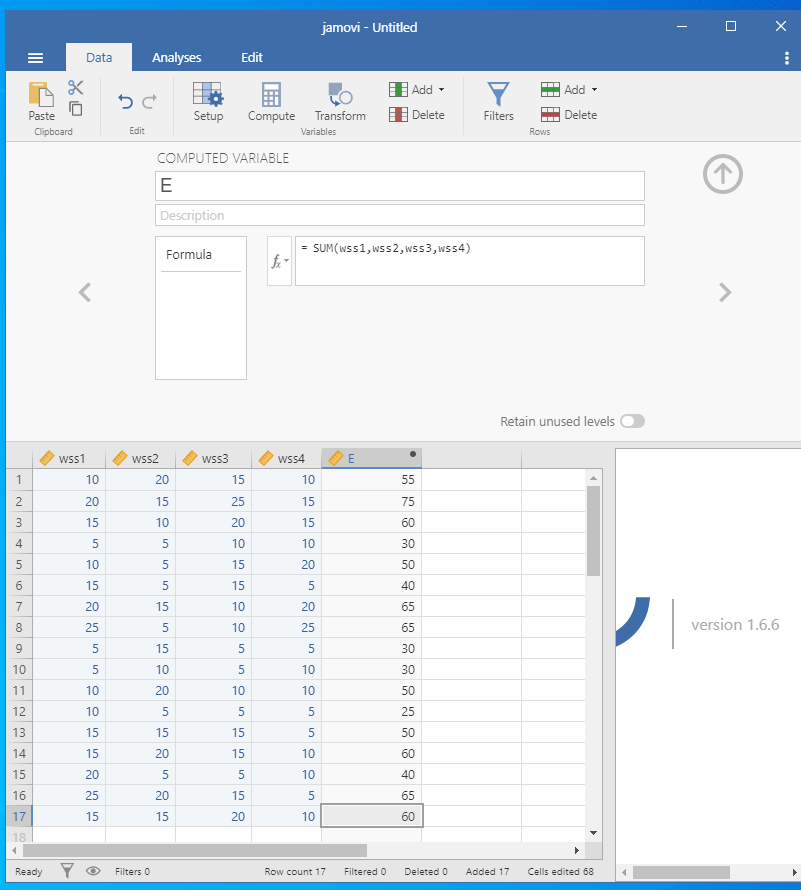The height and width of the screenshot is (890, 801).
Task: Click the Description input field
Action: pos(399,215)
